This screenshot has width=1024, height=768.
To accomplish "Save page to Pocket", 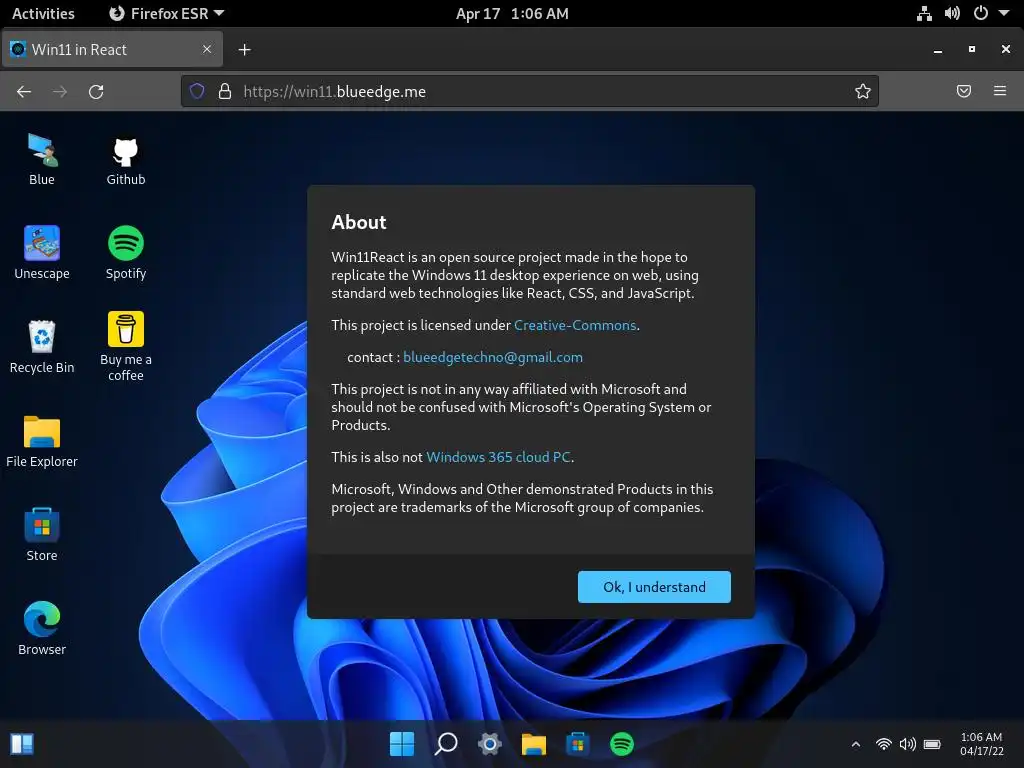I will (963, 91).
